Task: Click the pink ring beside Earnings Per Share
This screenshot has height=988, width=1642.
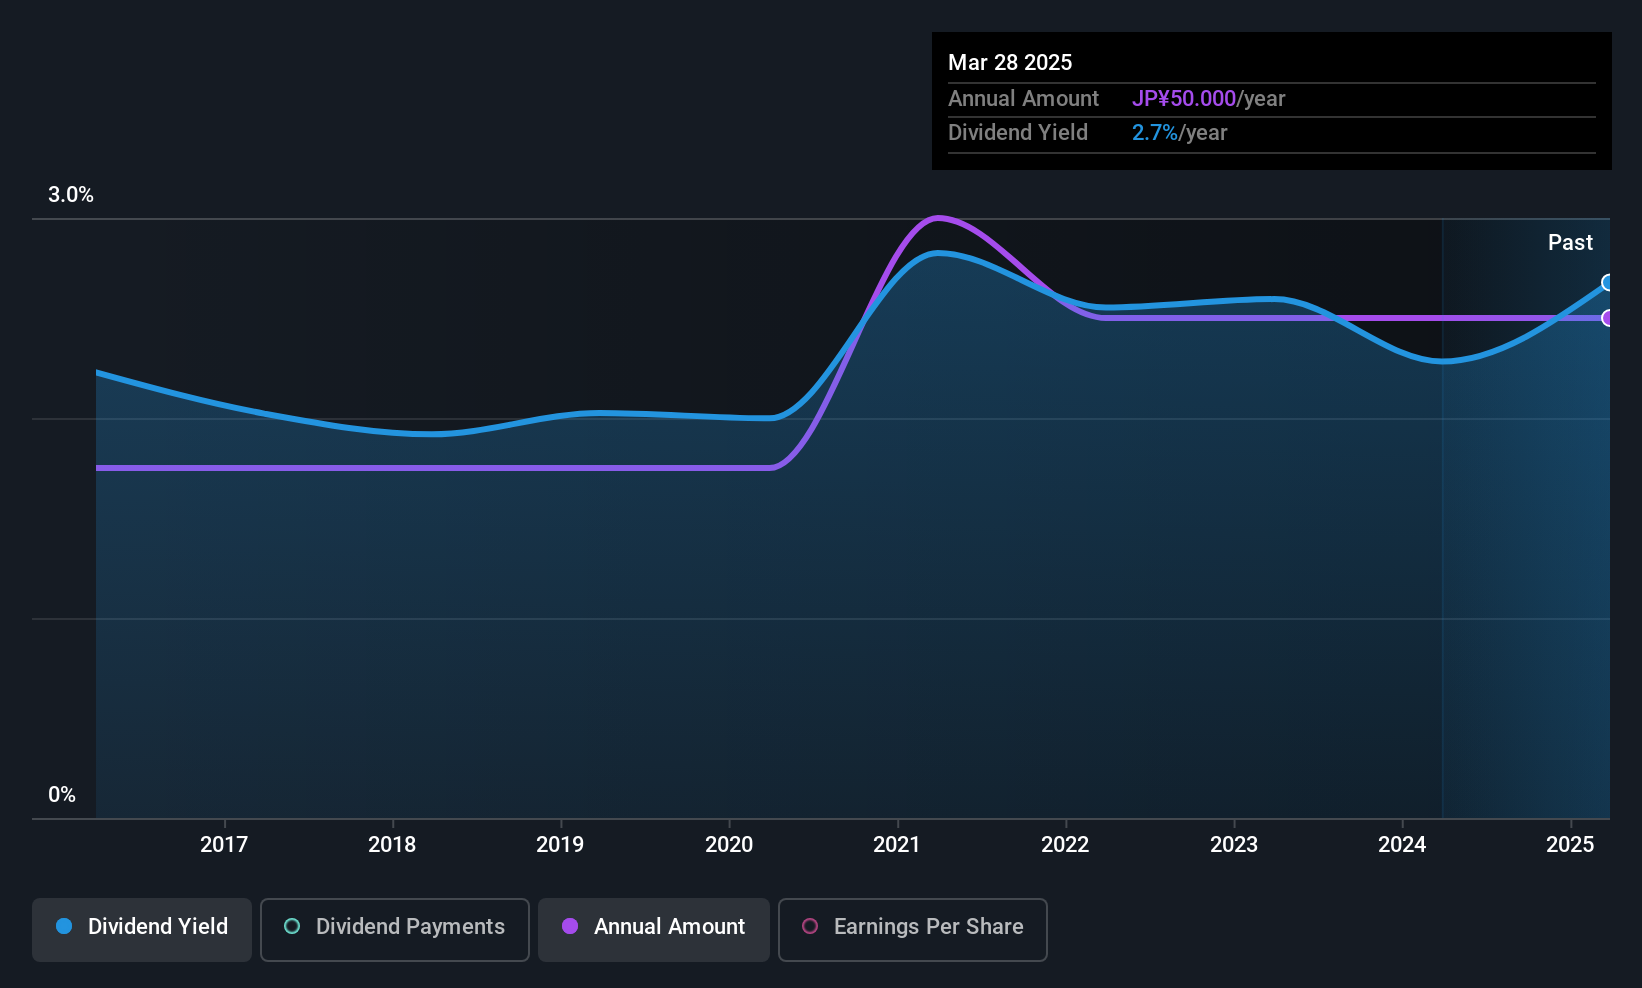Action: coord(810,926)
